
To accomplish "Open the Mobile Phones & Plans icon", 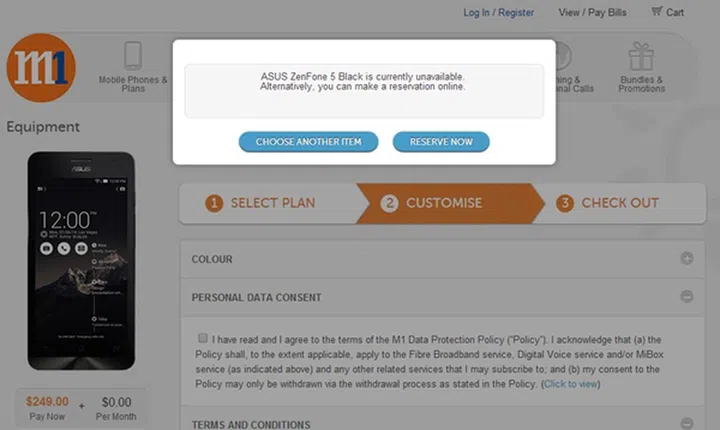I will coord(133,56).
